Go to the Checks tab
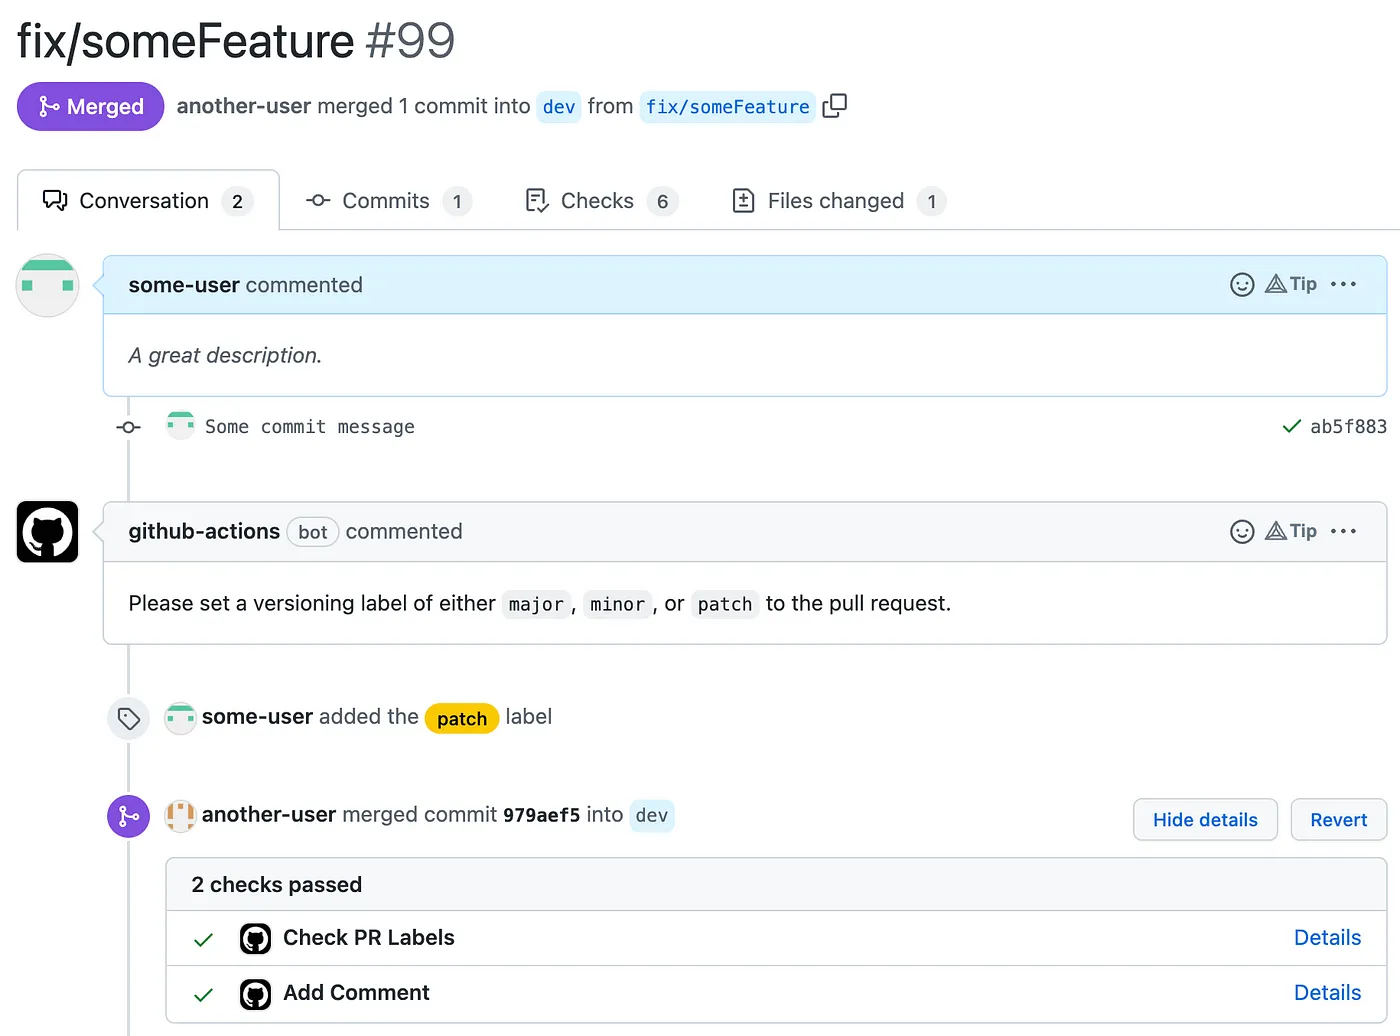1400x1036 pixels. (x=599, y=201)
